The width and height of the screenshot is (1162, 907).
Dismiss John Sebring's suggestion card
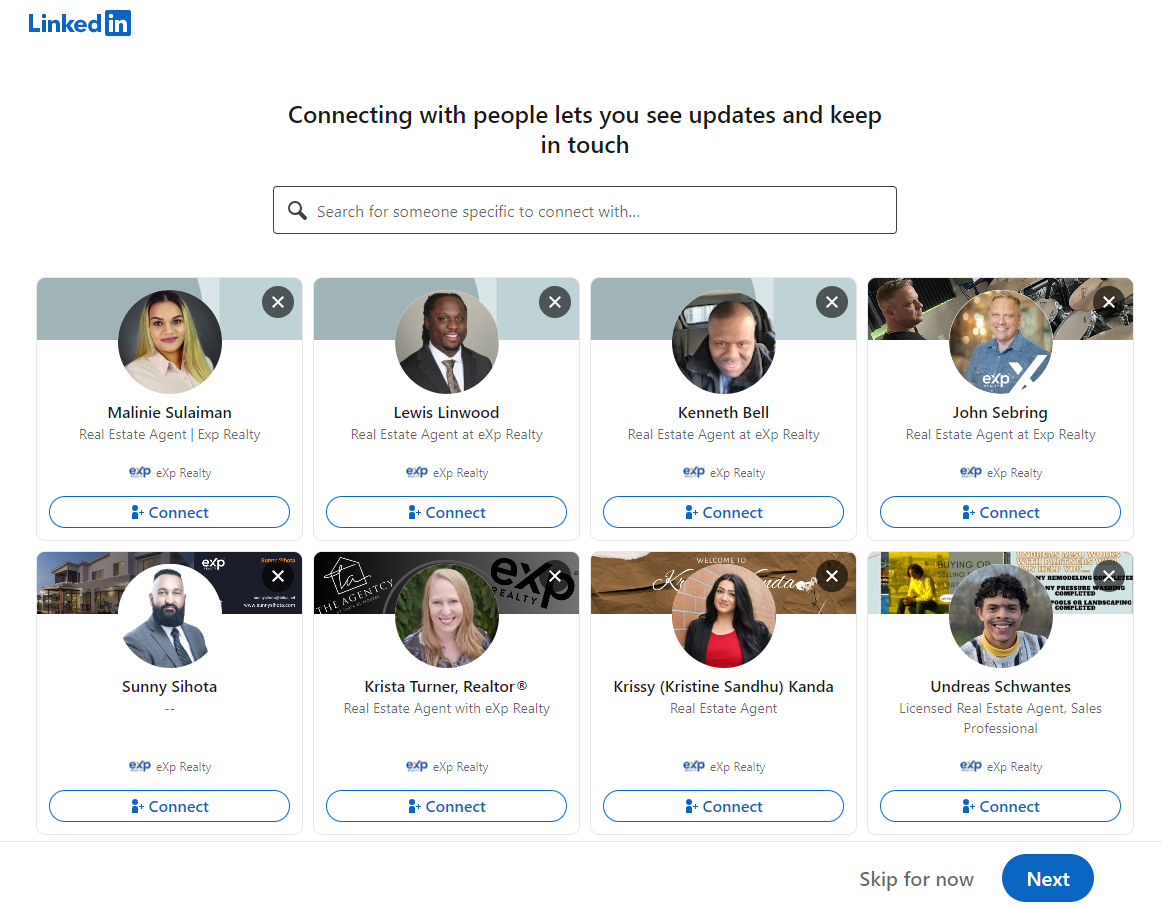coord(1109,302)
